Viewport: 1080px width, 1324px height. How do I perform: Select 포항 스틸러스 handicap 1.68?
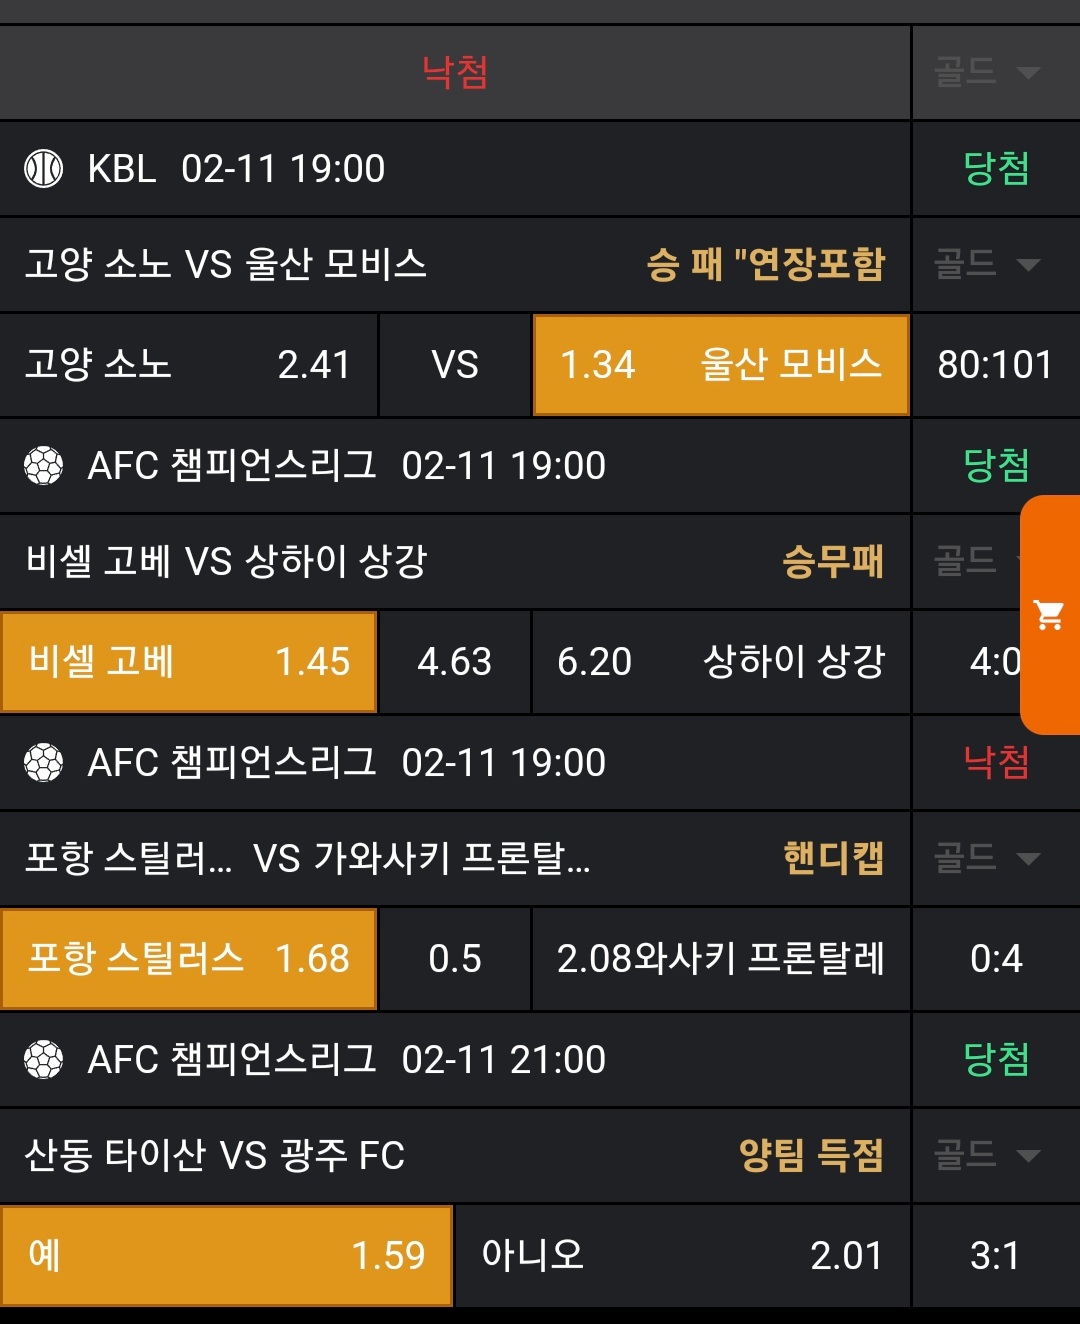[189, 958]
